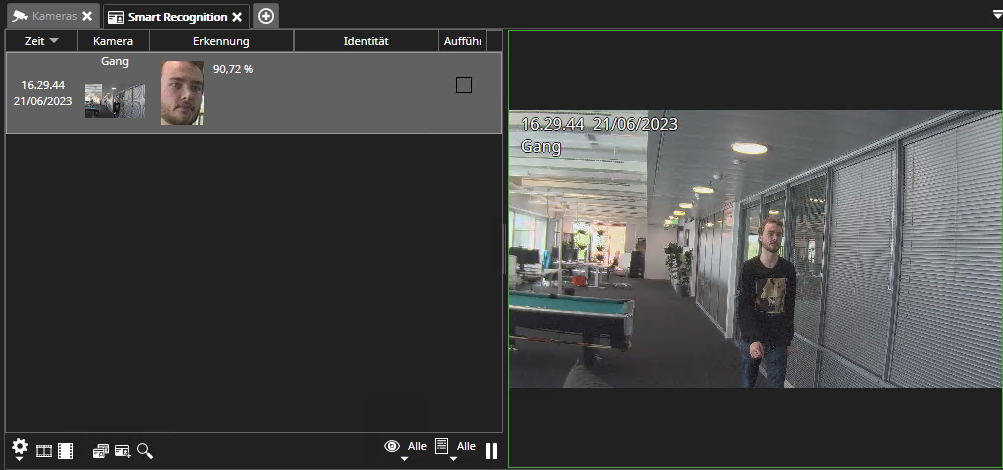The image size is (1003, 470).
Task: Click the Erkennung column header
Action: tap(221, 41)
